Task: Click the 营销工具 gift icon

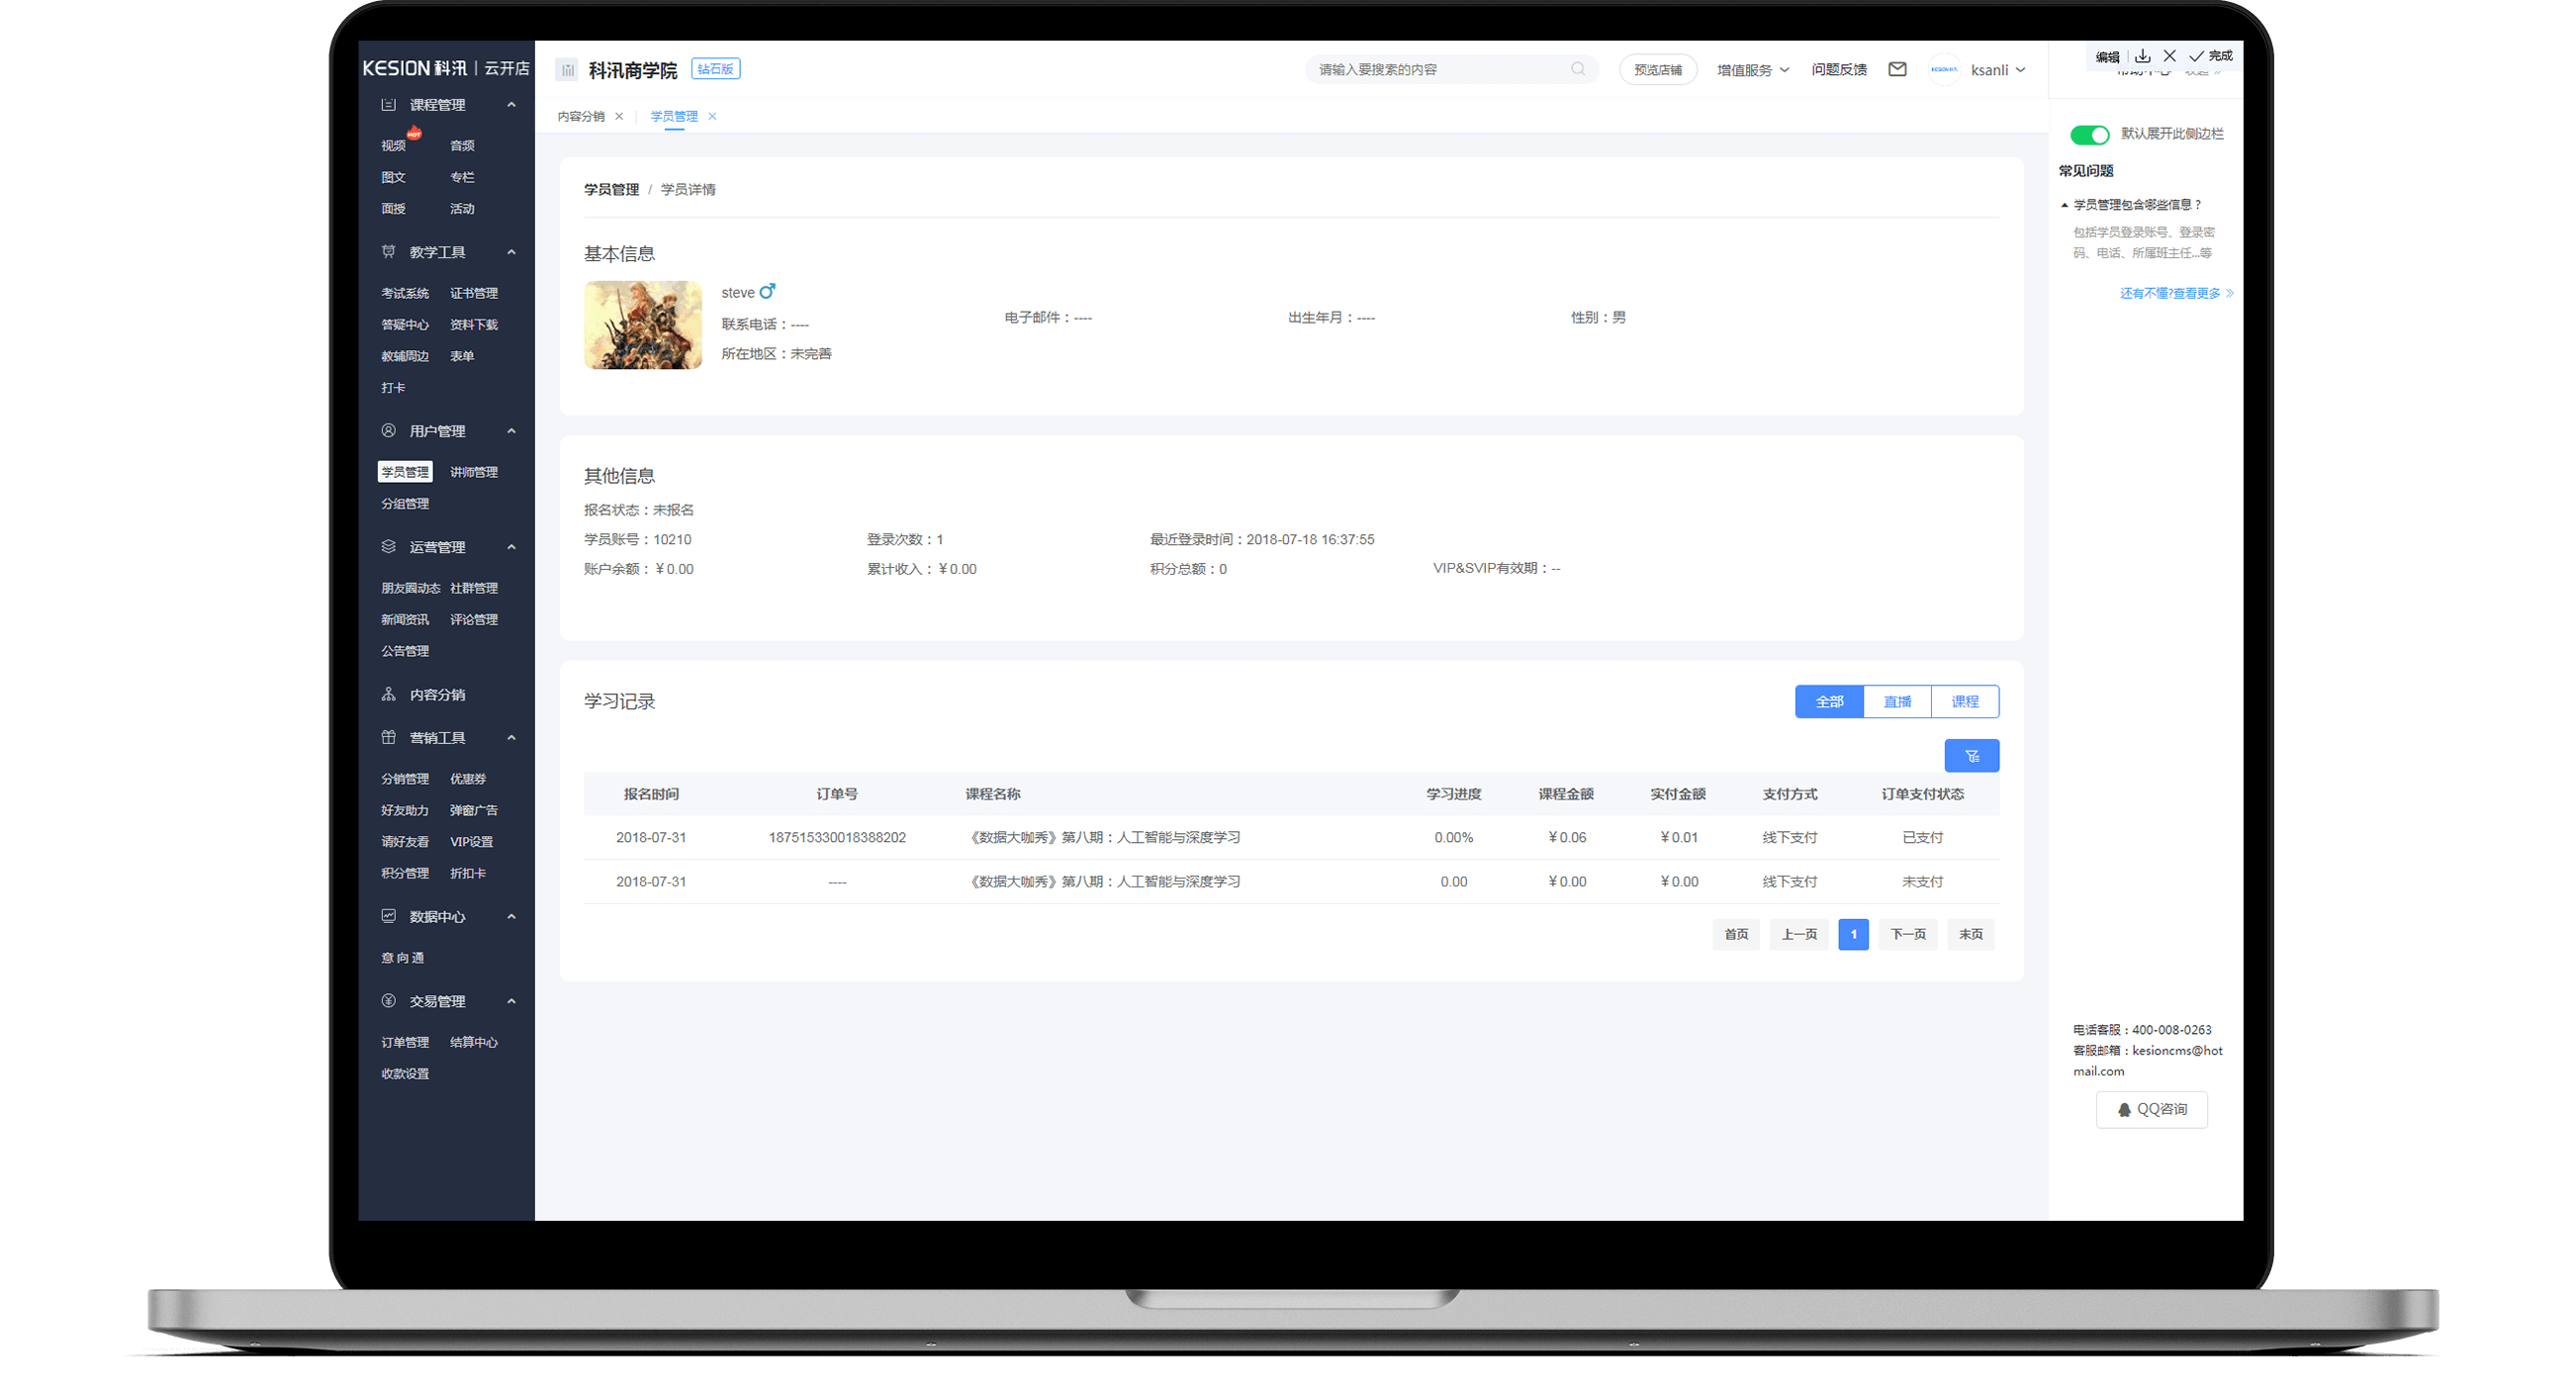Action: 388,737
